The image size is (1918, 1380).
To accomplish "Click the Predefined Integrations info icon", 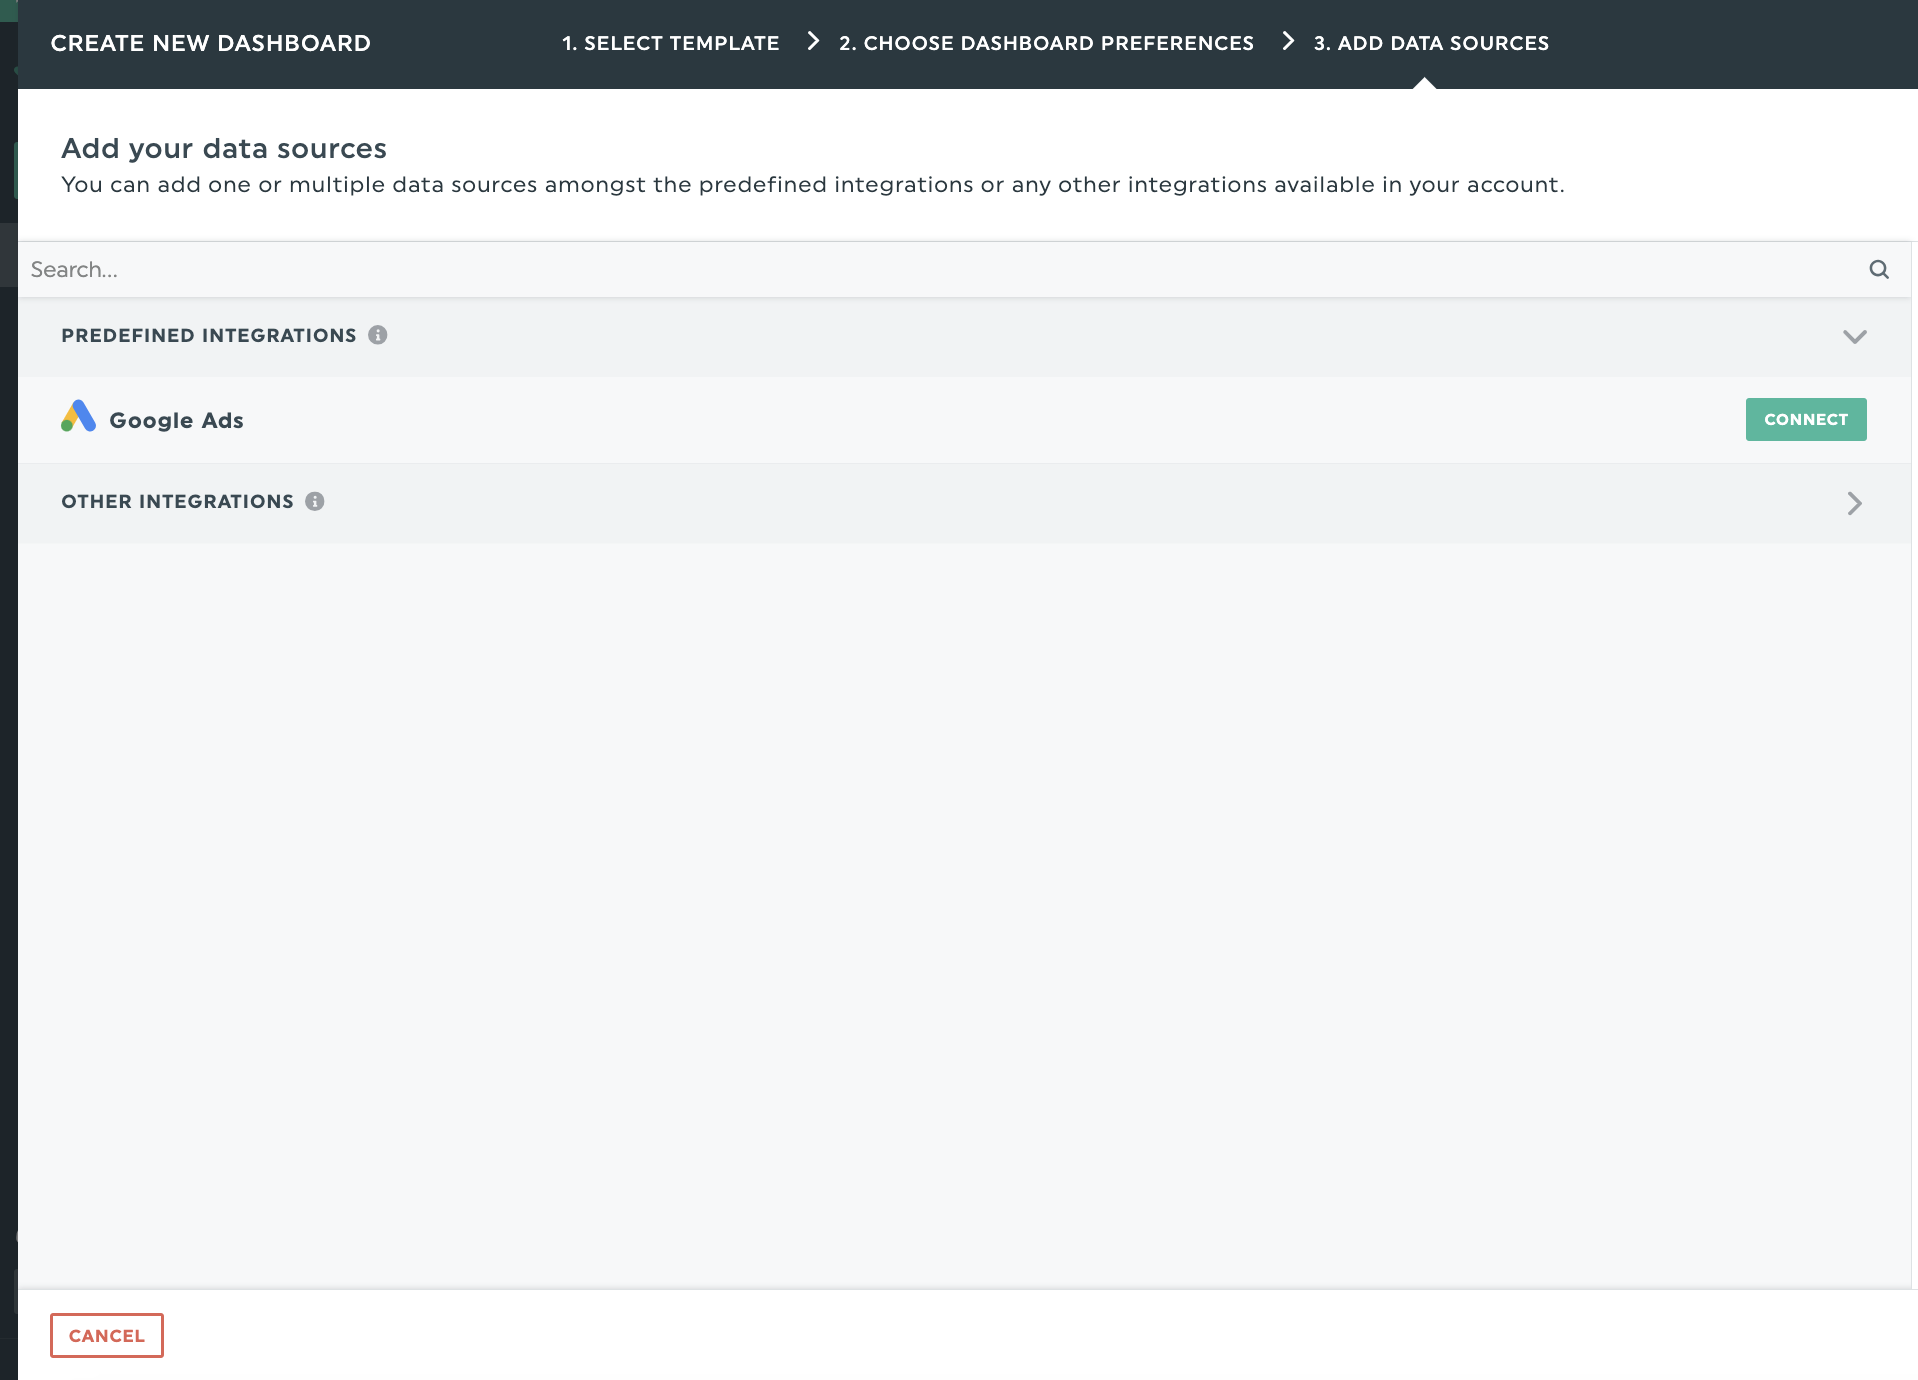I will coord(377,335).
